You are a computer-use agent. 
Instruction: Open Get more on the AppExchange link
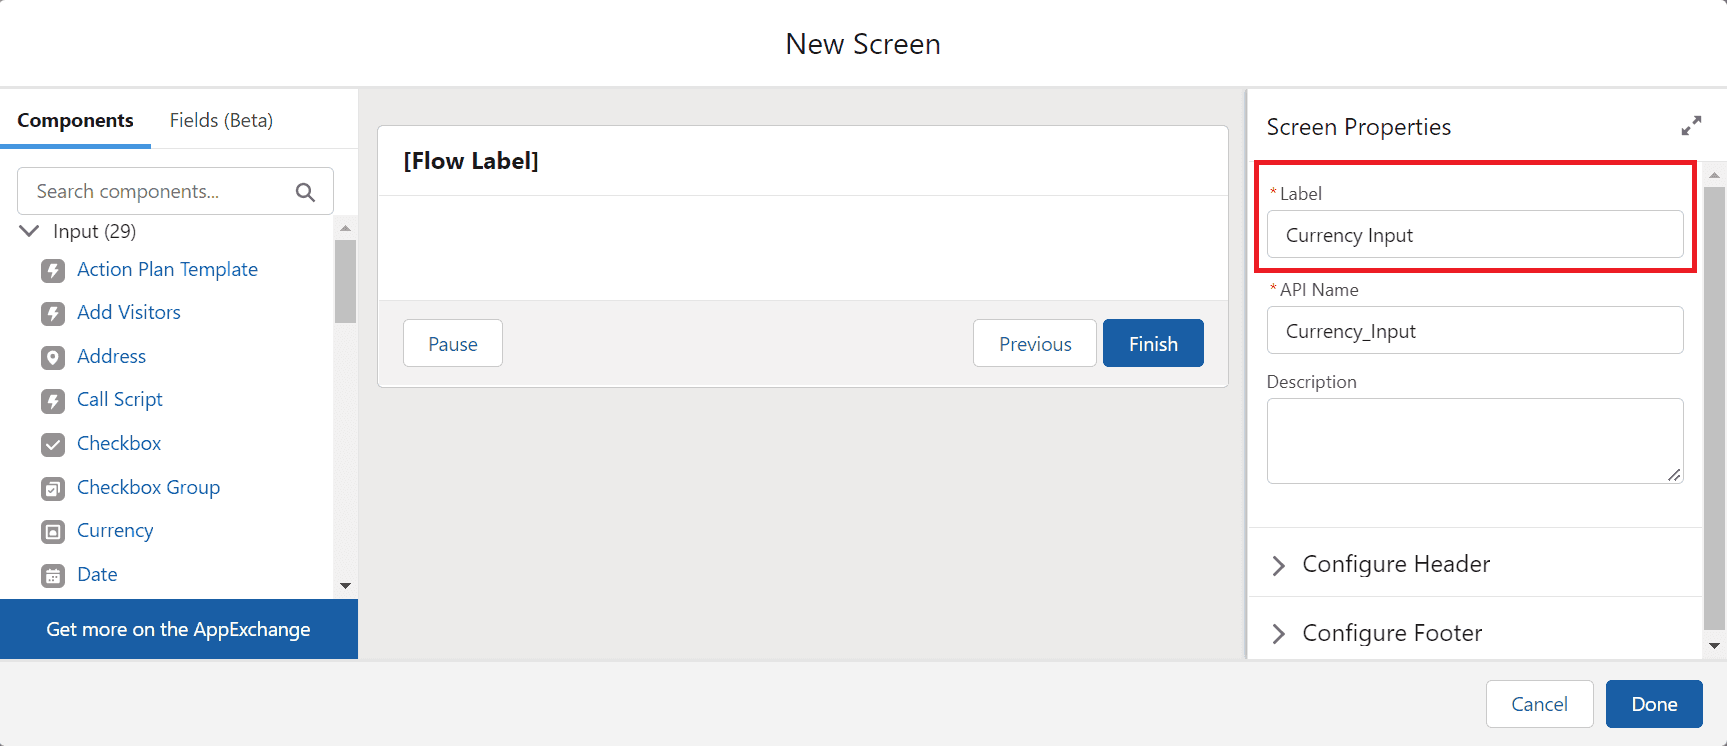pyautogui.click(x=178, y=629)
